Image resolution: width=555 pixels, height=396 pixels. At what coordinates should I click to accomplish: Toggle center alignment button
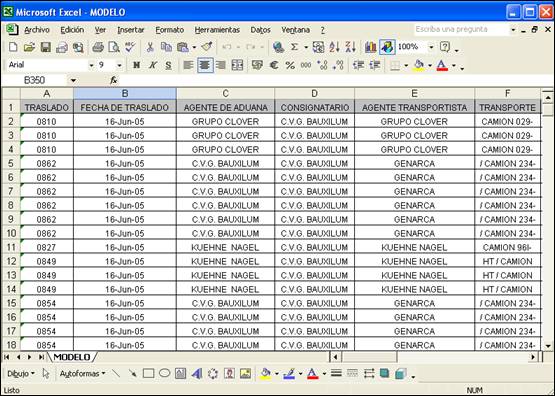point(205,65)
